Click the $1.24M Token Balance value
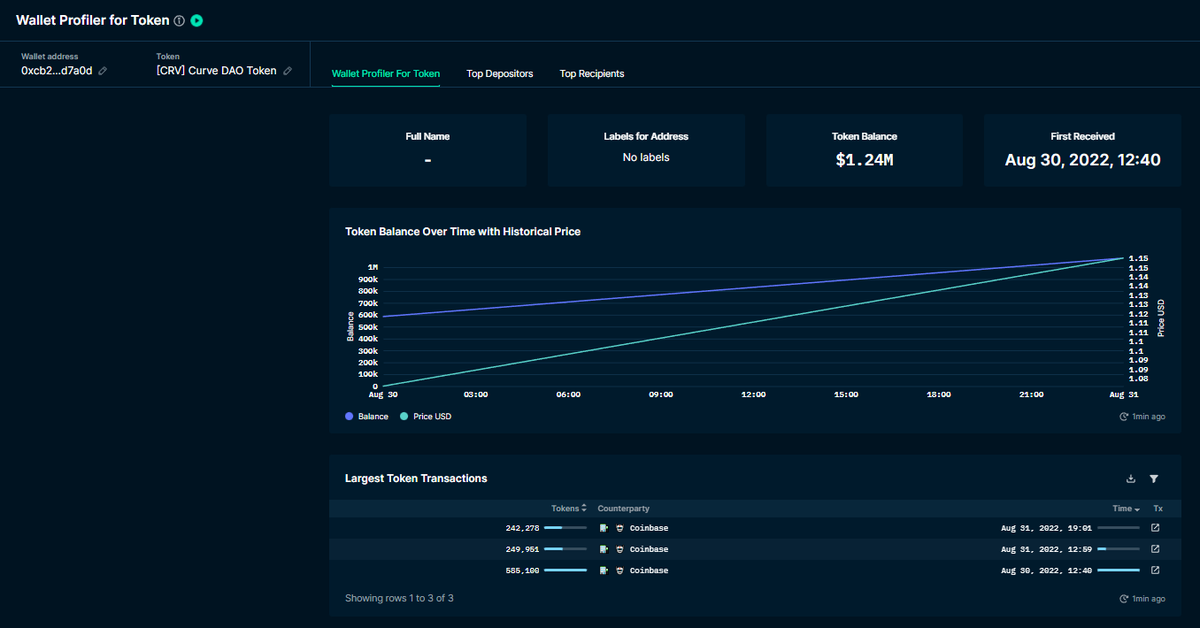 pos(864,159)
